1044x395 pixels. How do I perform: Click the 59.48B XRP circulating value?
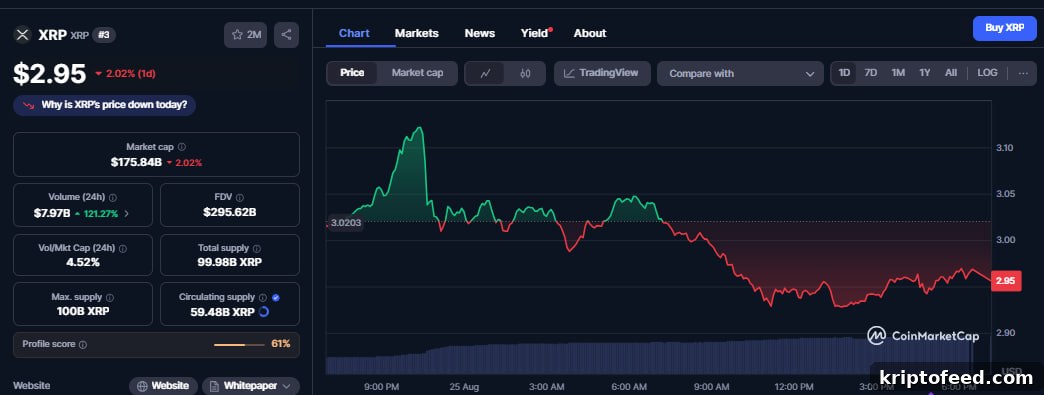pos(222,311)
